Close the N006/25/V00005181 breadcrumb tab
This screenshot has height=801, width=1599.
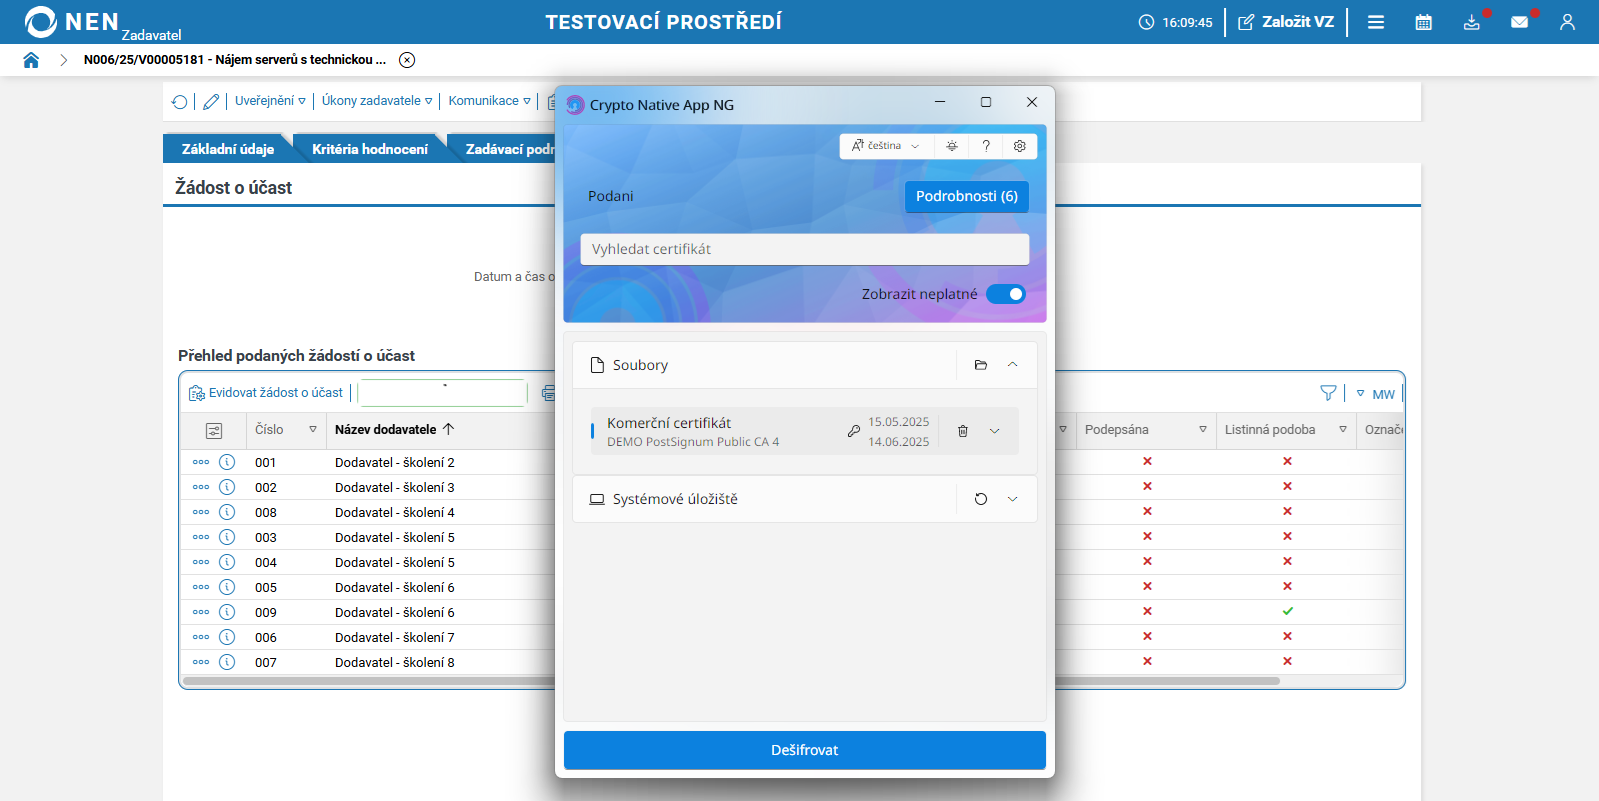407,60
